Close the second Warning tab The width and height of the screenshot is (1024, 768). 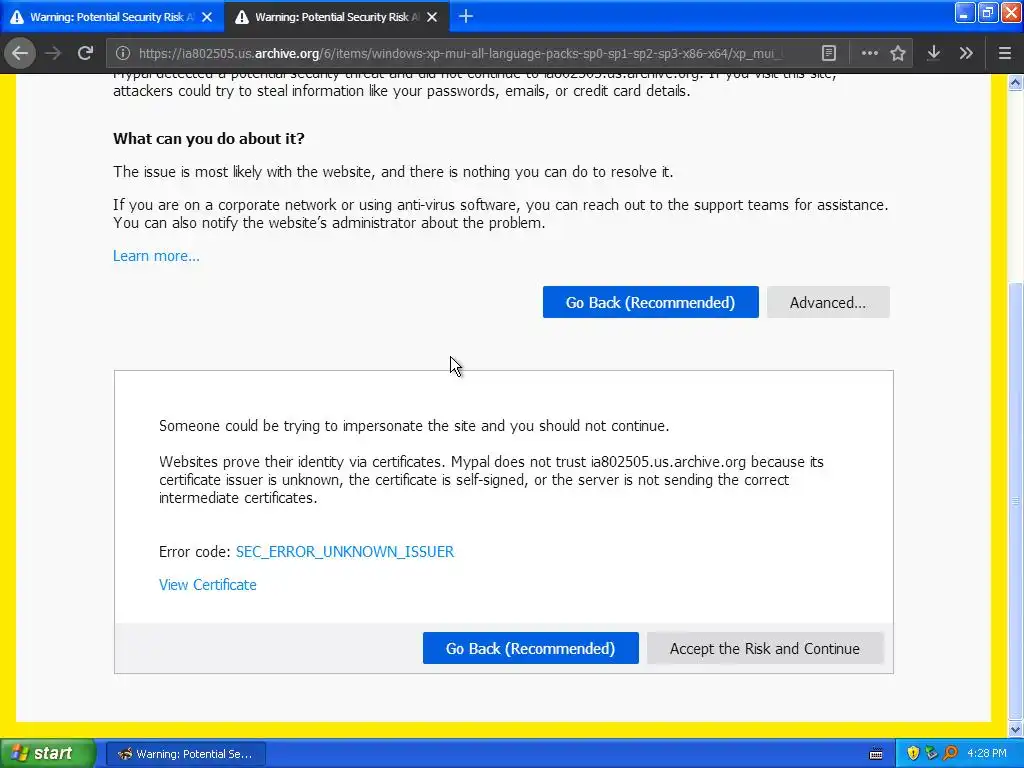click(x=432, y=17)
